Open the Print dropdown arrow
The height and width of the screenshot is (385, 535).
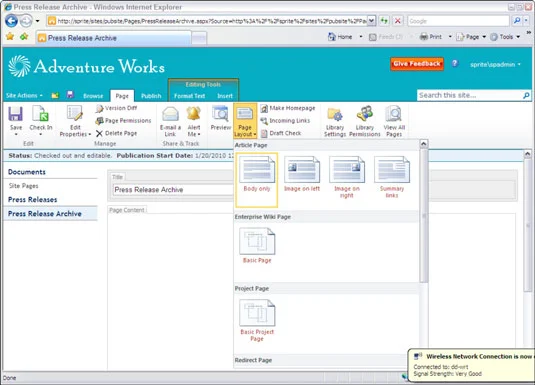pyautogui.click(x=450, y=37)
